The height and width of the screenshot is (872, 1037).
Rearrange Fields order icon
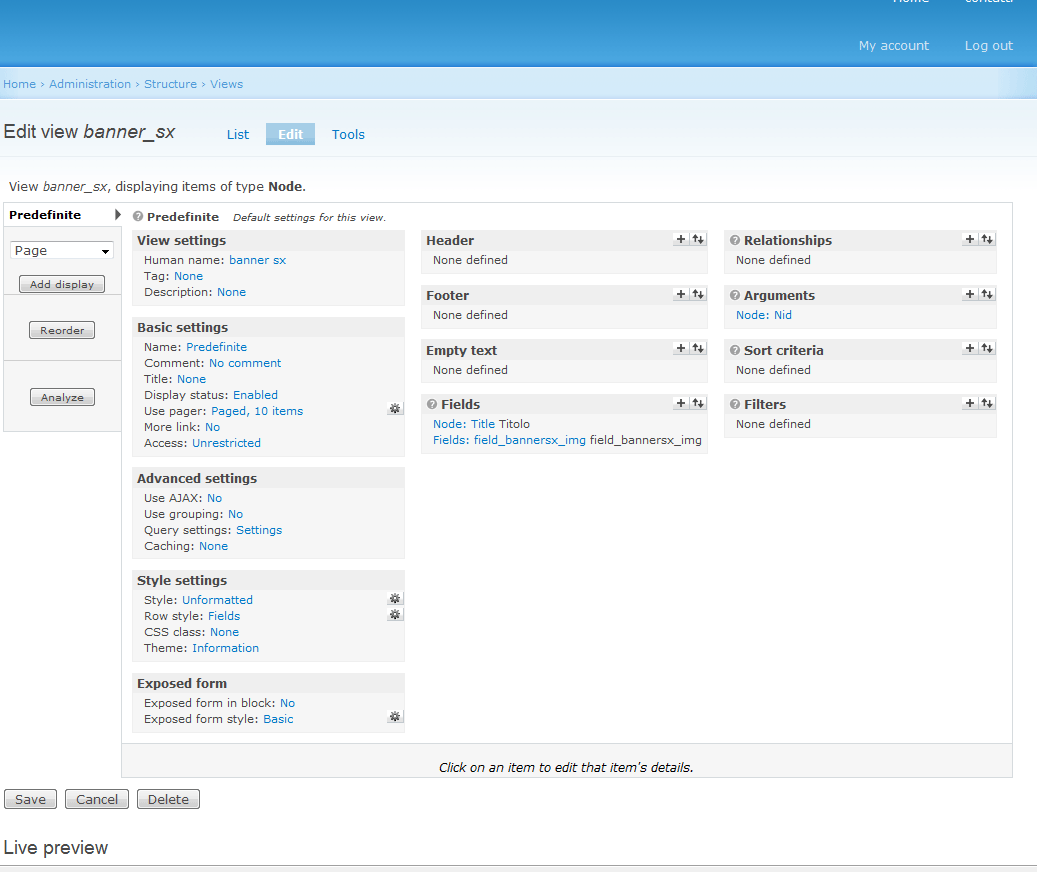tap(698, 403)
